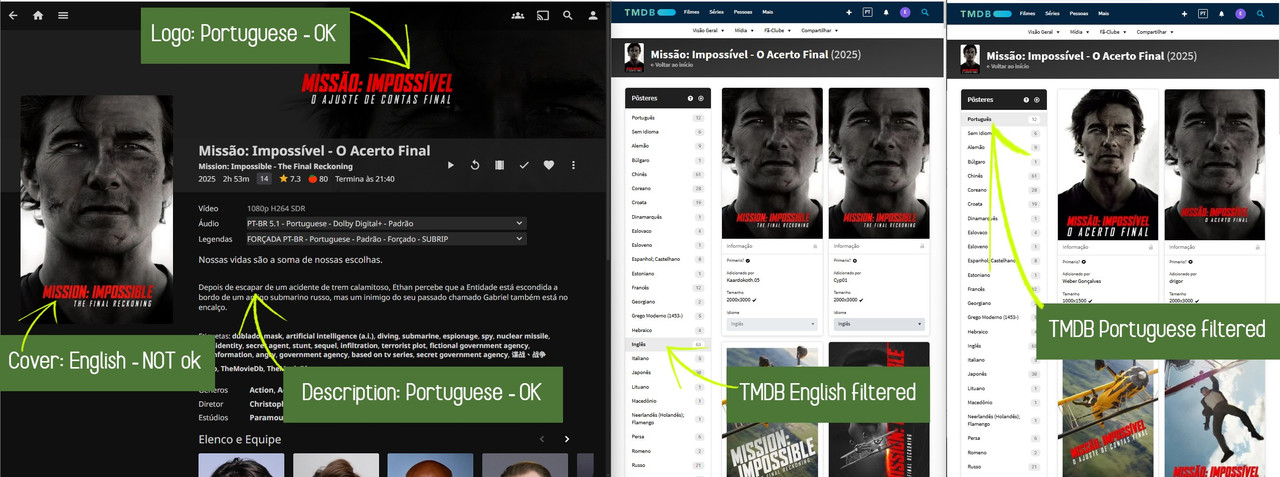The image size is (1280, 477).
Task: Click 'Voltar ao início' in English-filtered TMDB window
Action: coord(671,65)
